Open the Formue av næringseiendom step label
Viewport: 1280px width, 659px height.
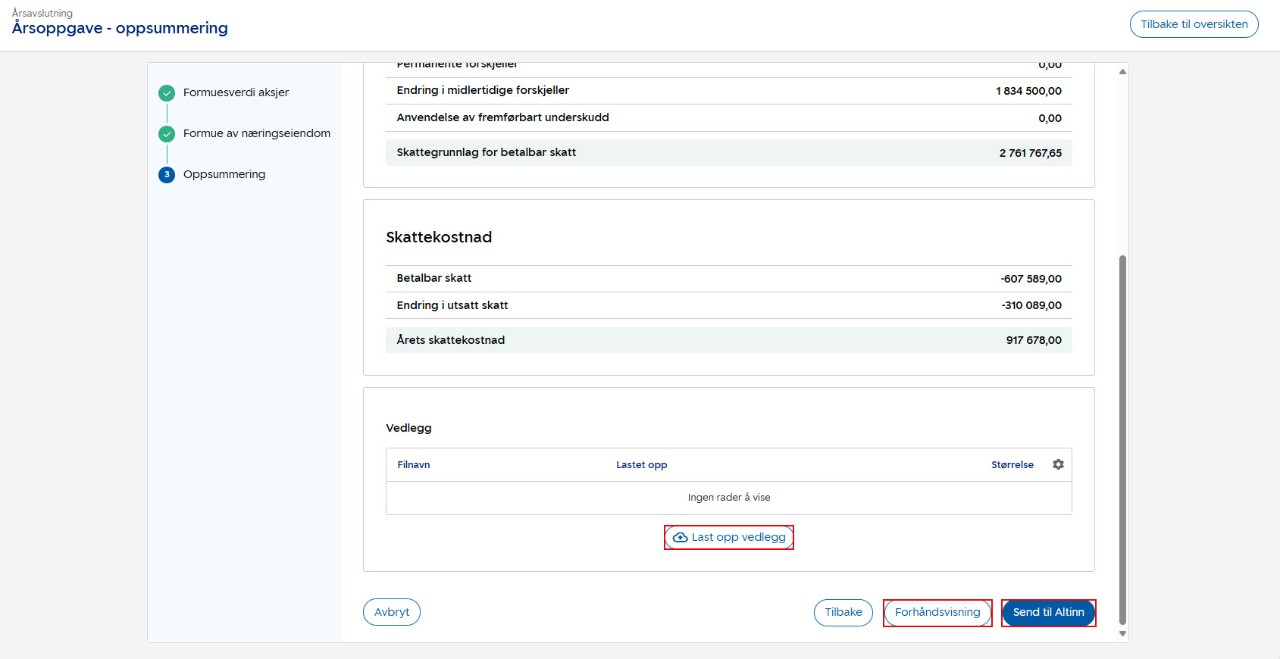256,133
